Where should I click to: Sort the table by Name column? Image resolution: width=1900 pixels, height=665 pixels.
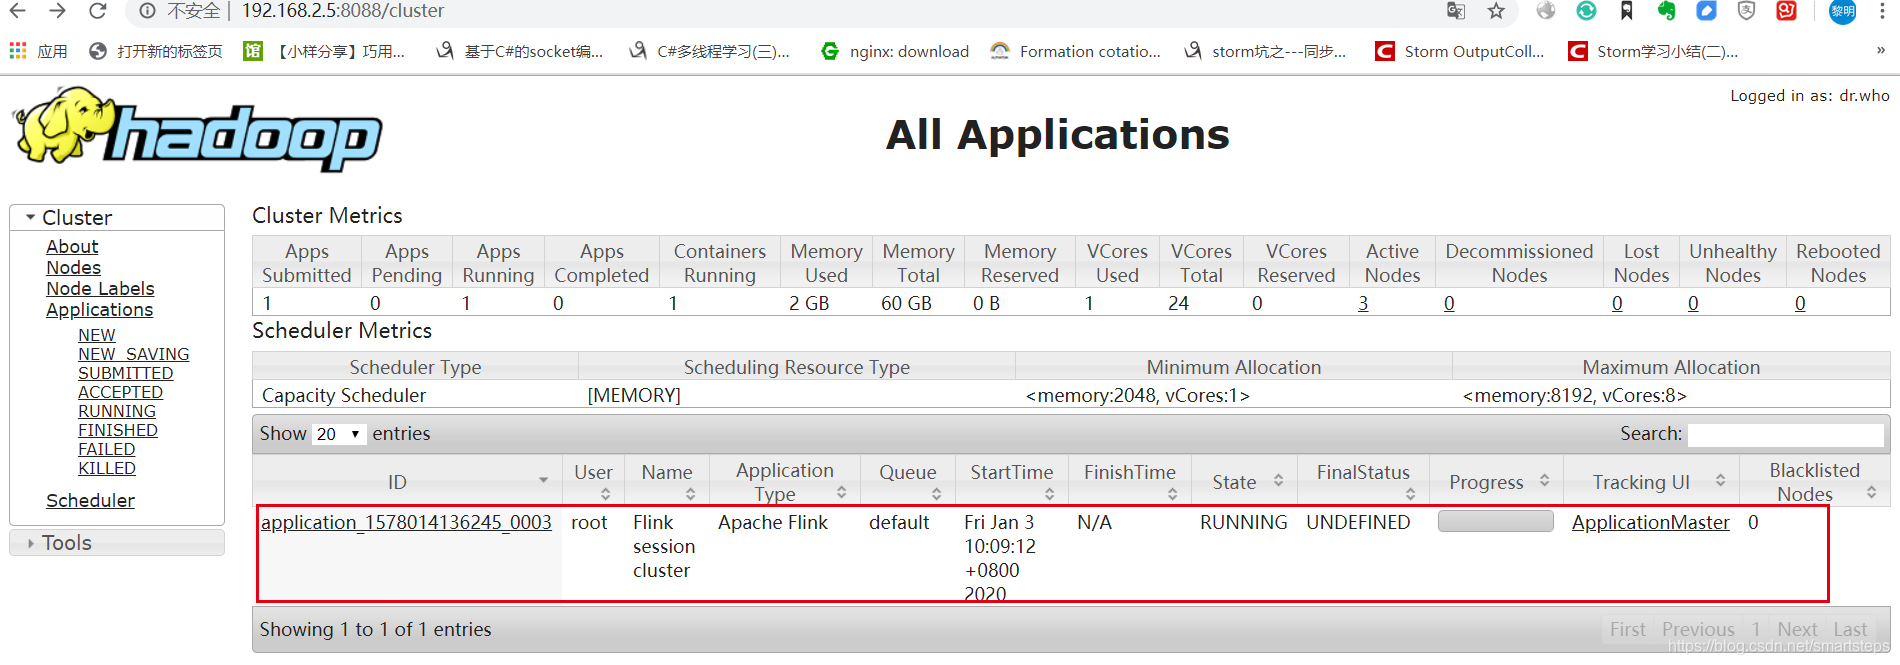click(x=667, y=482)
